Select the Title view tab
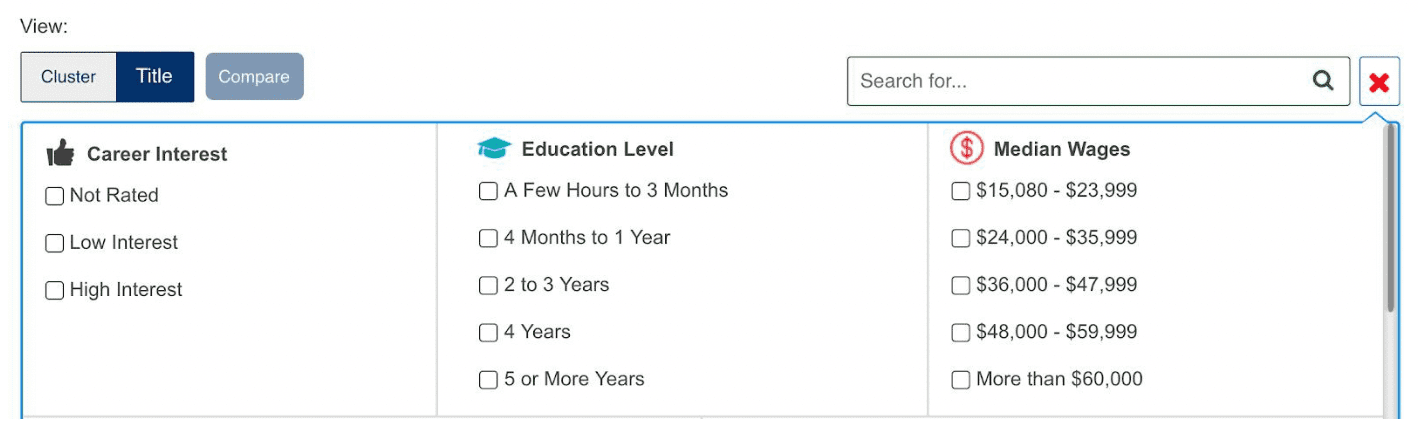The height and width of the screenshot is (440, 1418). pos(155,77)
